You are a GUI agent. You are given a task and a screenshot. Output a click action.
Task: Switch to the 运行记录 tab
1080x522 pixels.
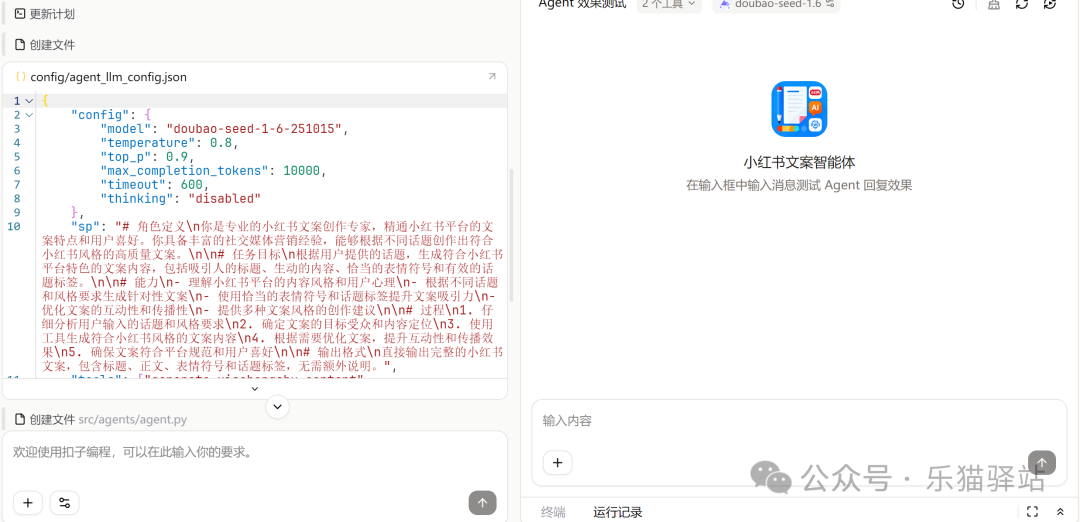(x=618, y=512)
